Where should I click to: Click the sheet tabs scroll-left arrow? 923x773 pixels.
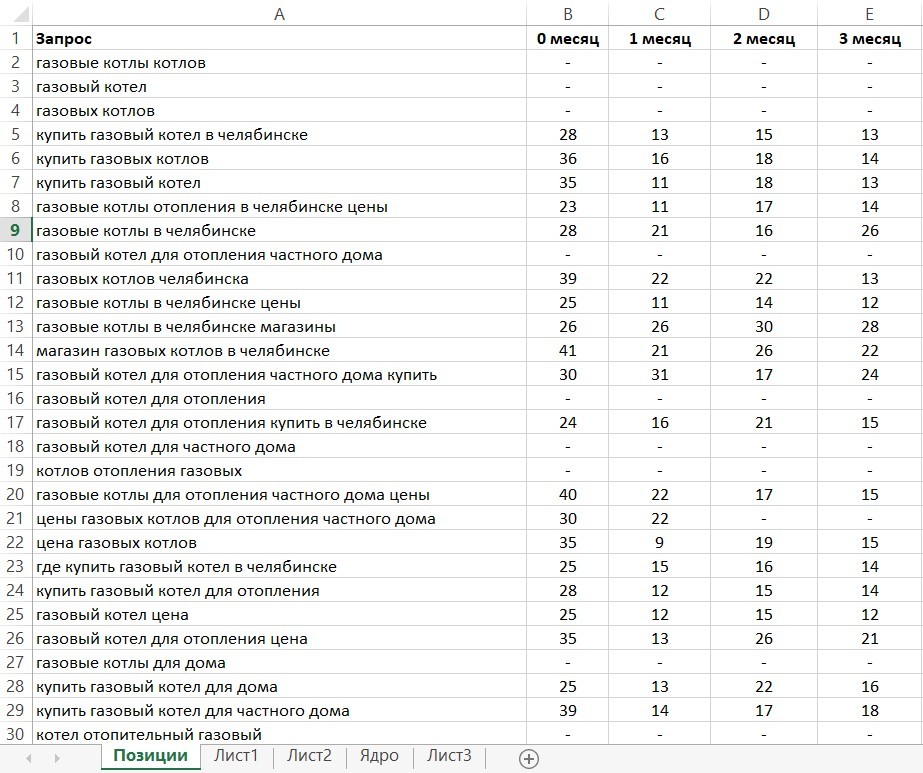(x=29, y=758)
